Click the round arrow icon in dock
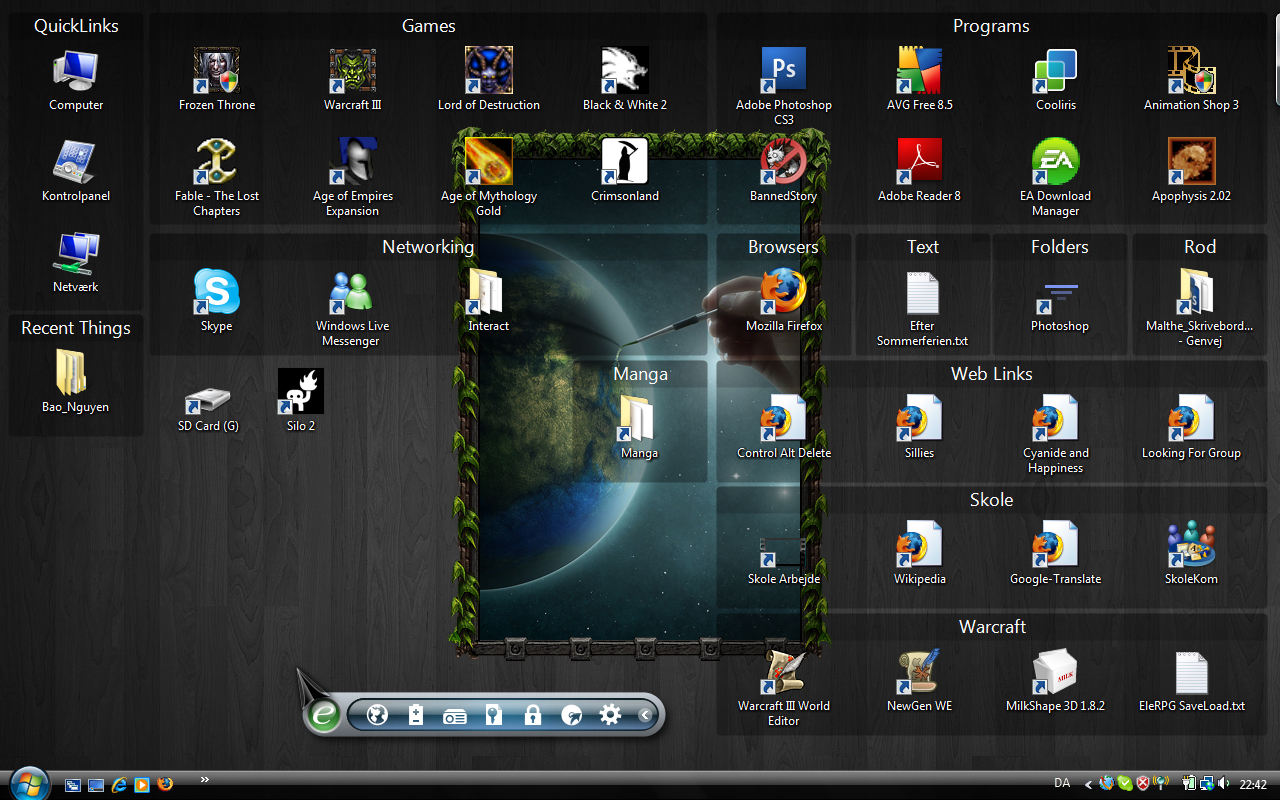Image resolution: width=1280 pixels, height=800 pixels. 572,715
